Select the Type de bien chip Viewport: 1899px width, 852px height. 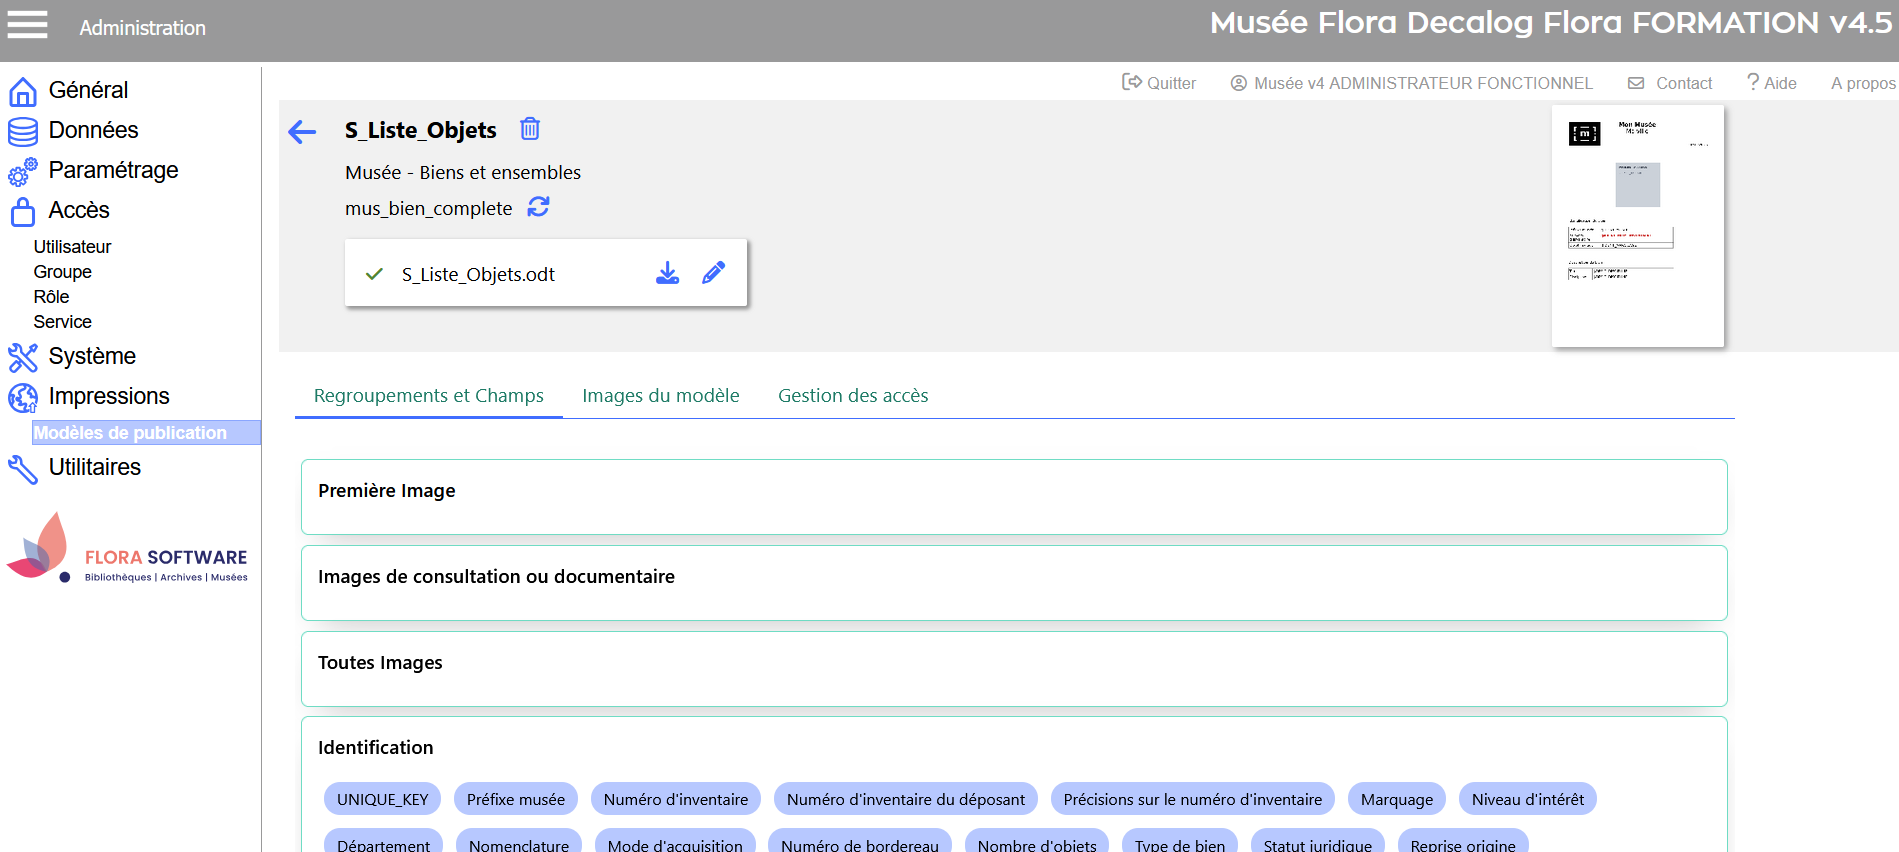click(1180, 842)
